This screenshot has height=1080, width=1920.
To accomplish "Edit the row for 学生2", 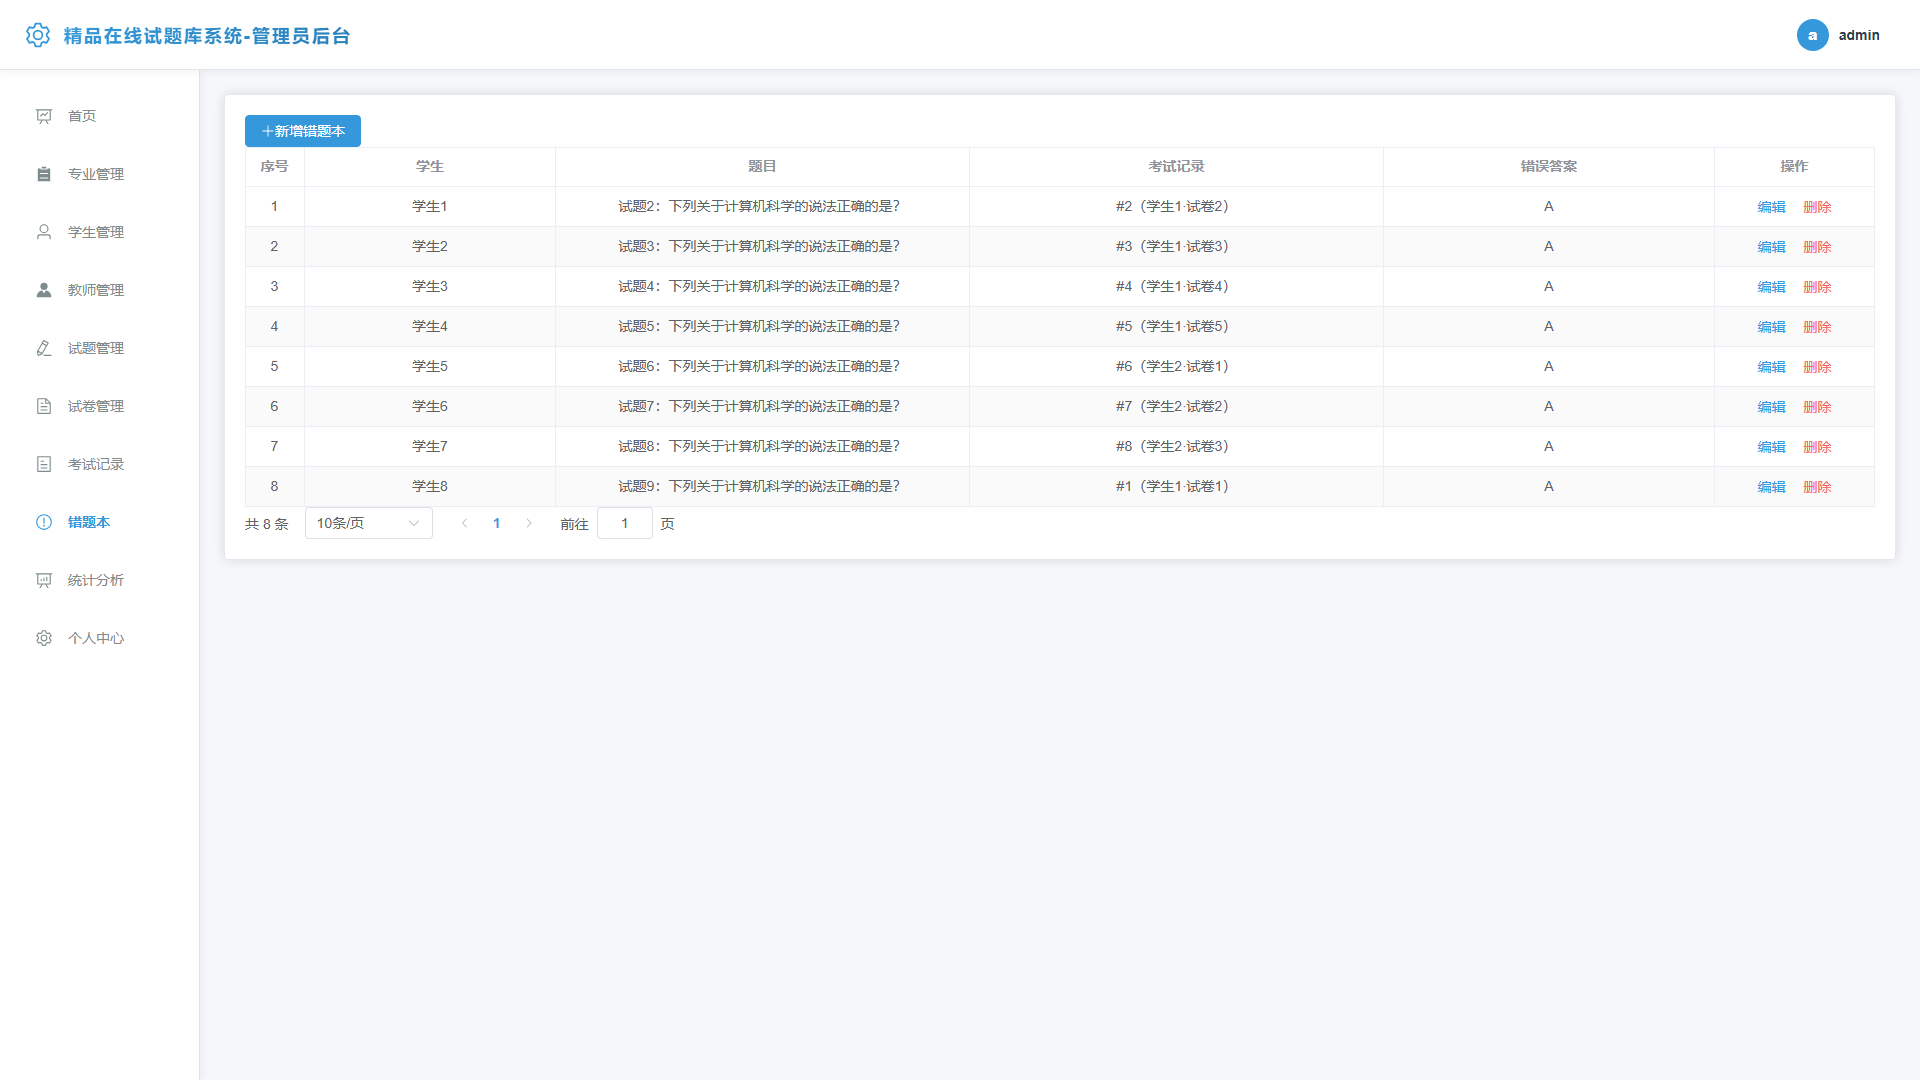I will [x=1771, y=247].
